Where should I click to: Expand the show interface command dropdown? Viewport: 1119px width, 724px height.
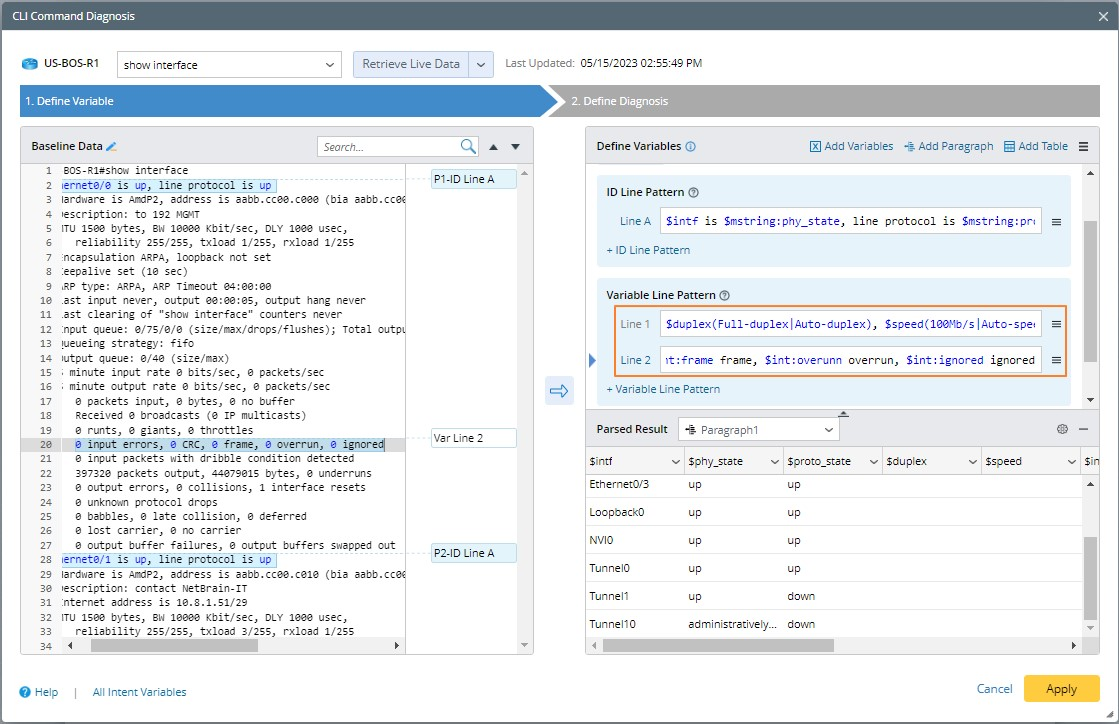[332, 65]
